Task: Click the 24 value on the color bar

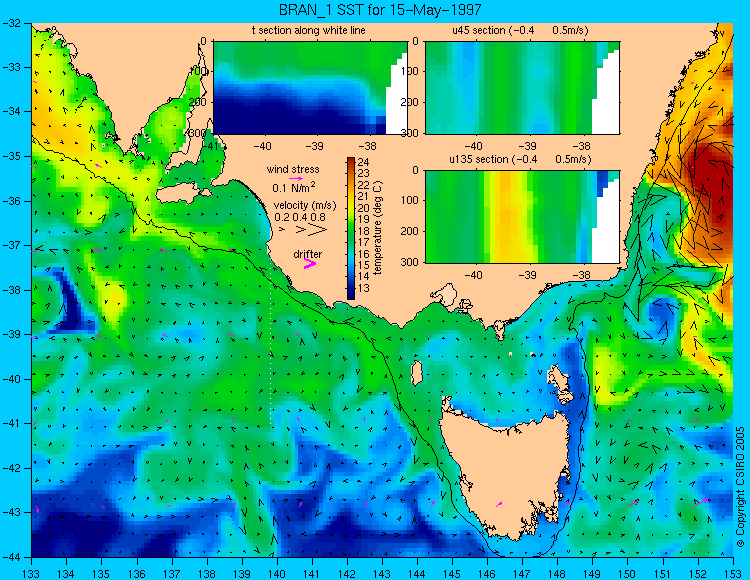Action: 364,161
